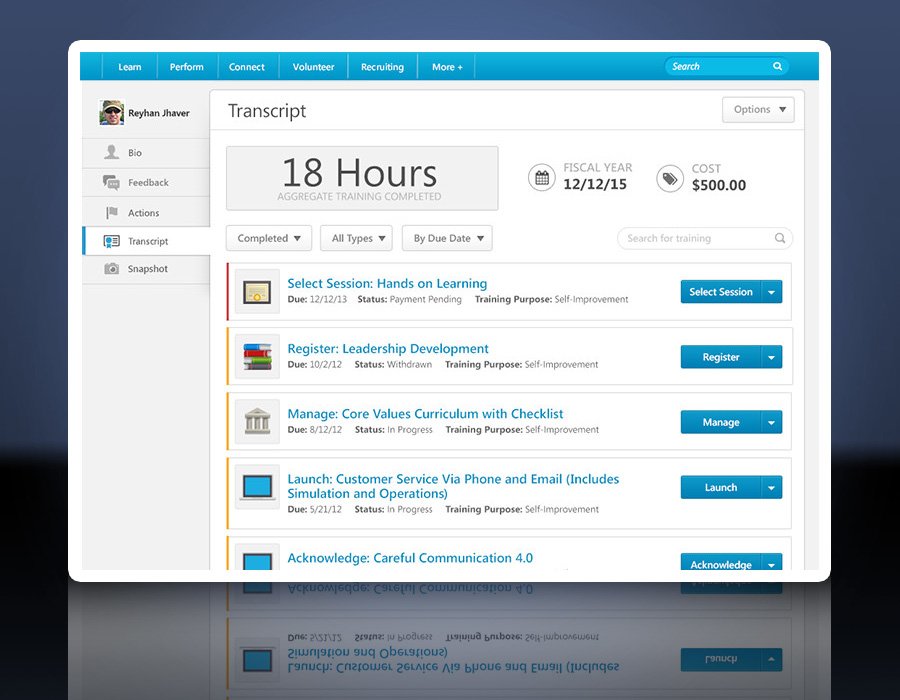This screenshot has height=700, width=900.
Task: Open the By Due Date sort dropdown
Action: click(447, 238)
